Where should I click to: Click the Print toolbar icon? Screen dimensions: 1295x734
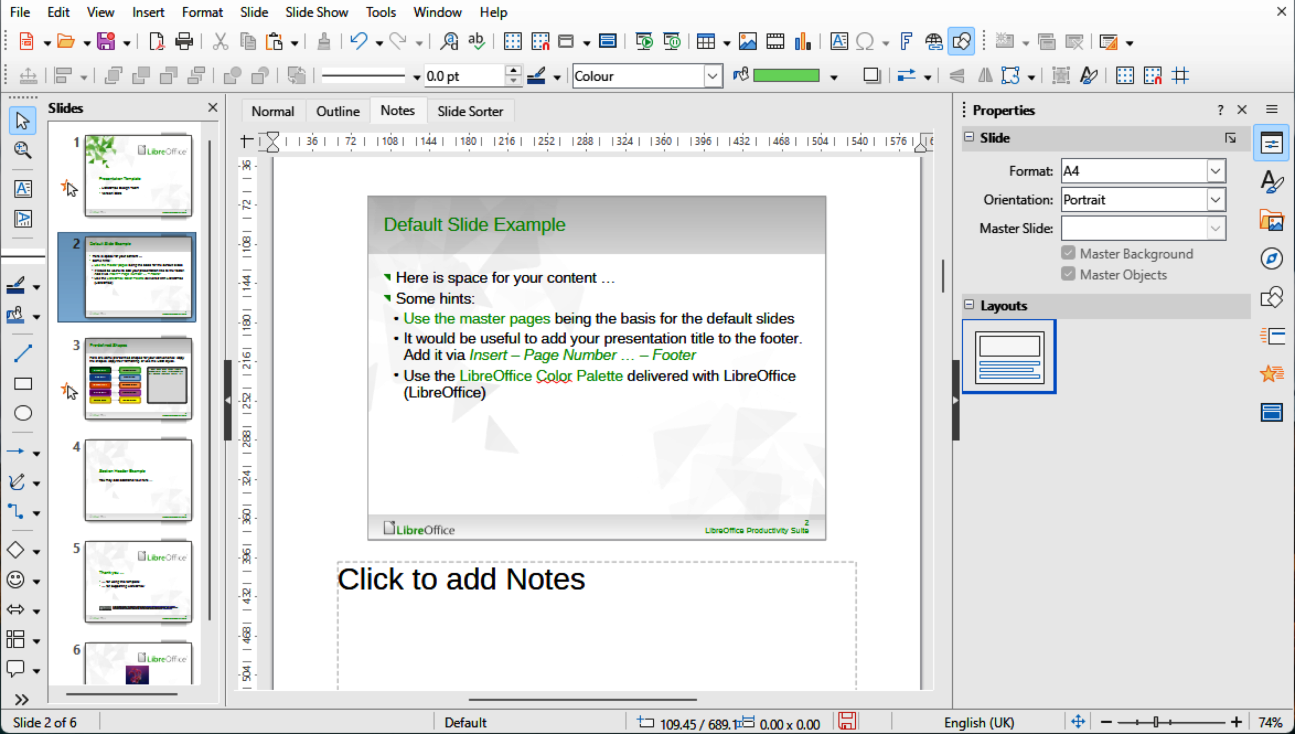click(184, 42)
